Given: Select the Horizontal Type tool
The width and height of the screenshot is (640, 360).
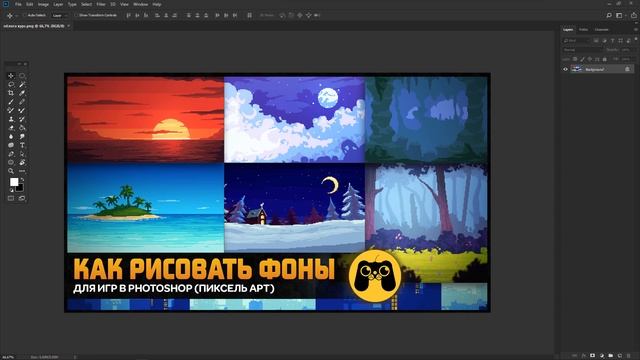Looking at the screenshot, I should 22,145.
